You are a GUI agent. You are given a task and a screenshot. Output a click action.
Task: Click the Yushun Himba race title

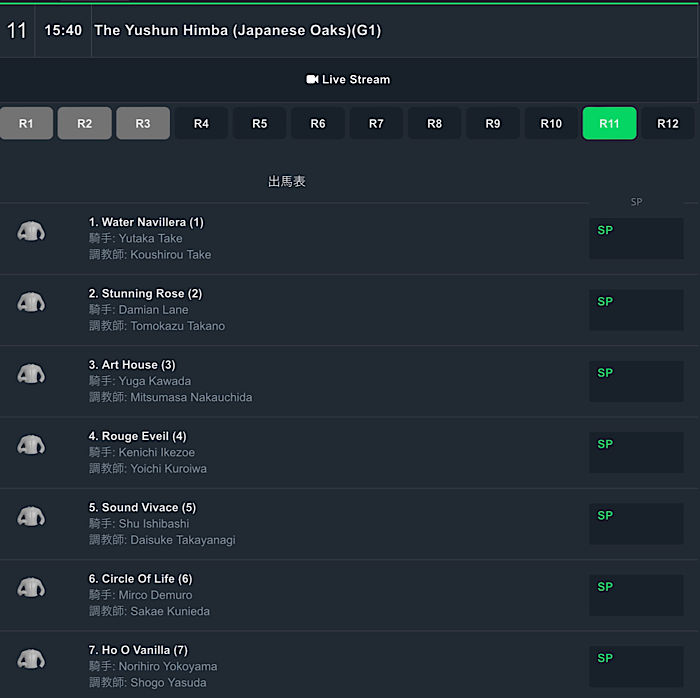238,30
